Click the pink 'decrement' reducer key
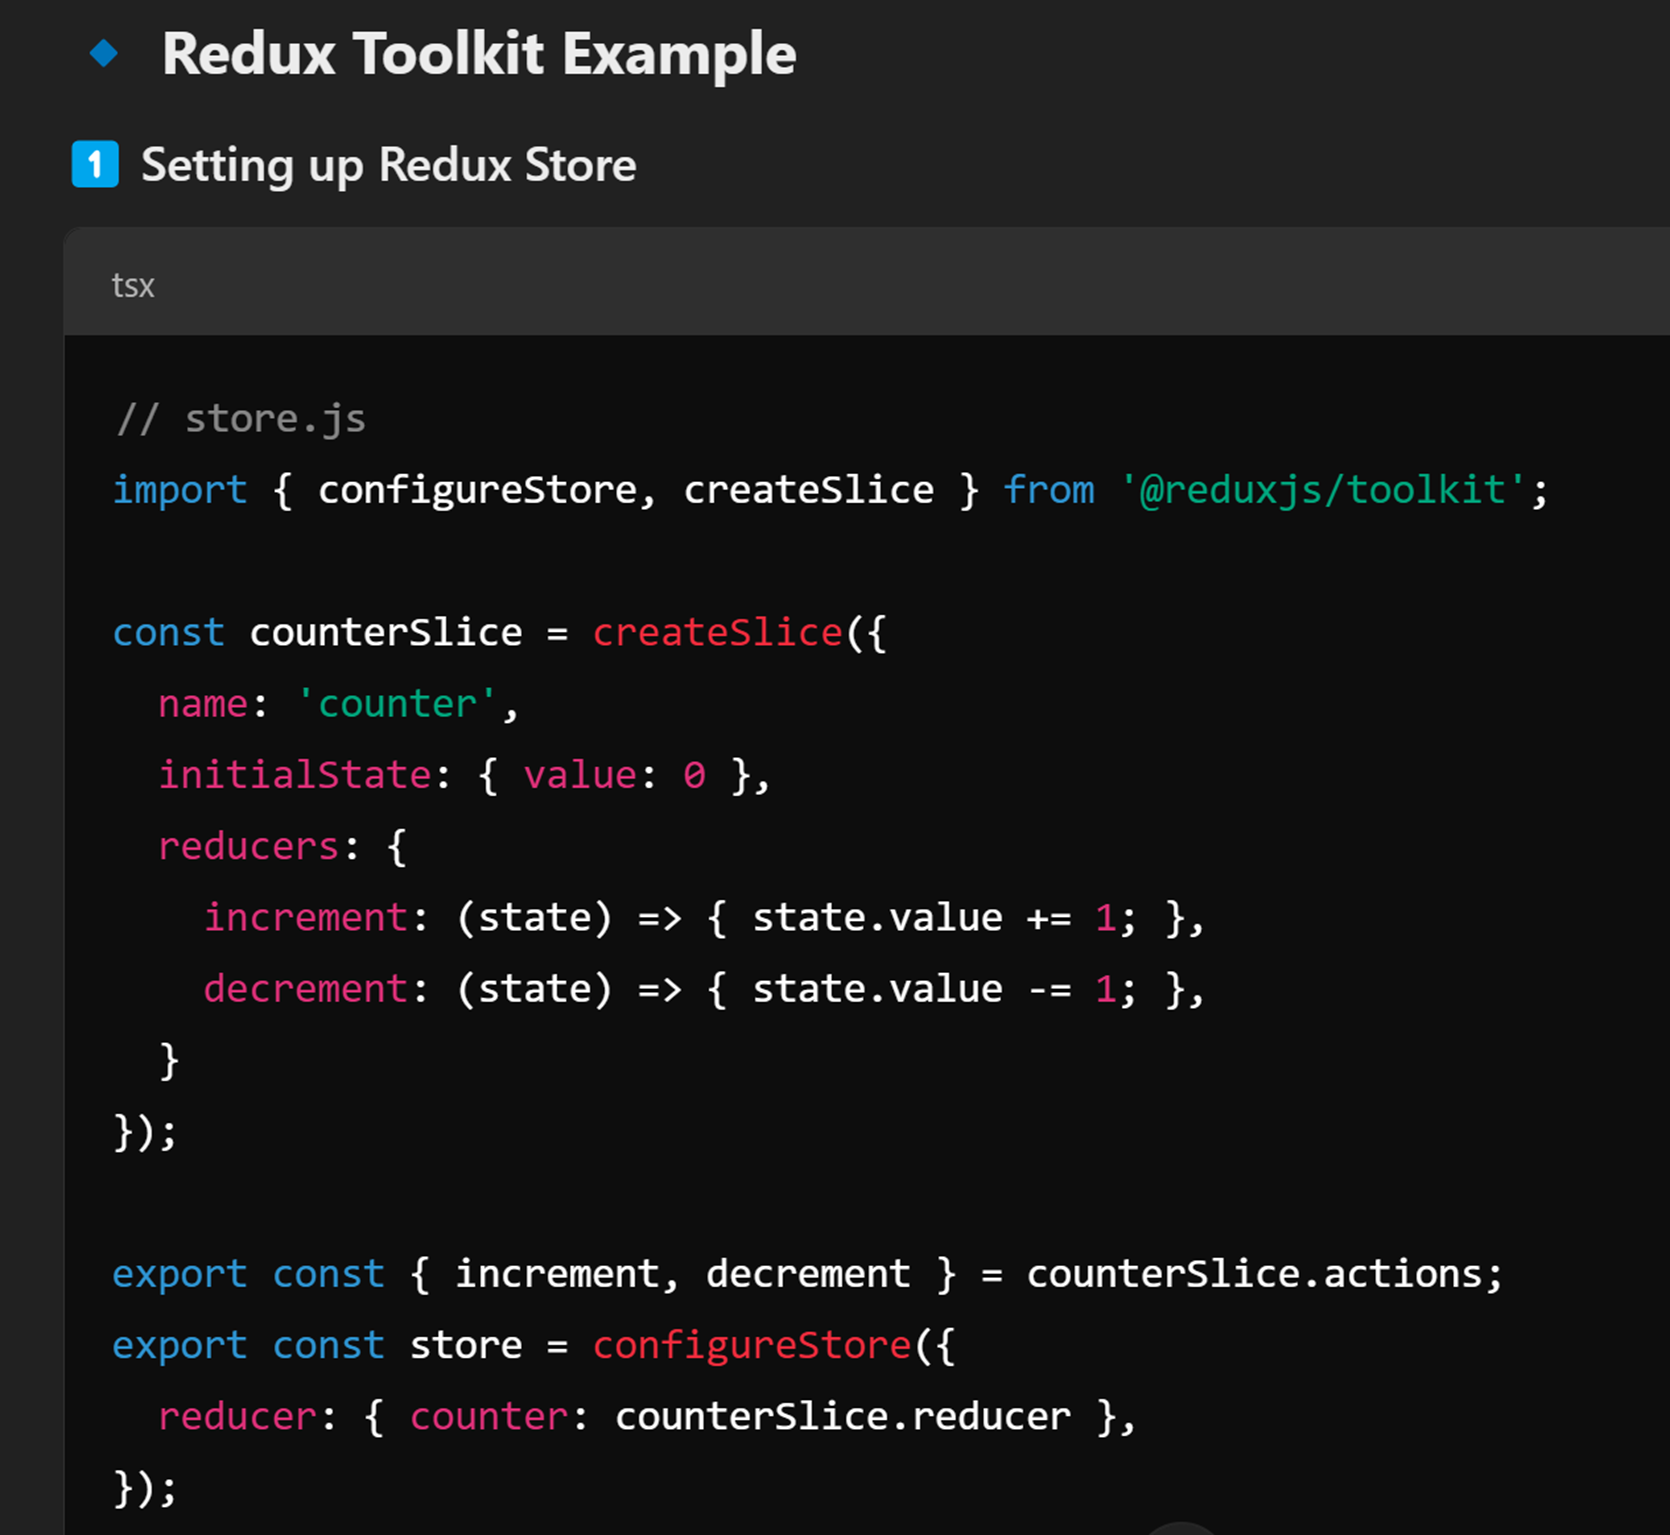Screen dimensions: 1670x1535 point(306,989)
